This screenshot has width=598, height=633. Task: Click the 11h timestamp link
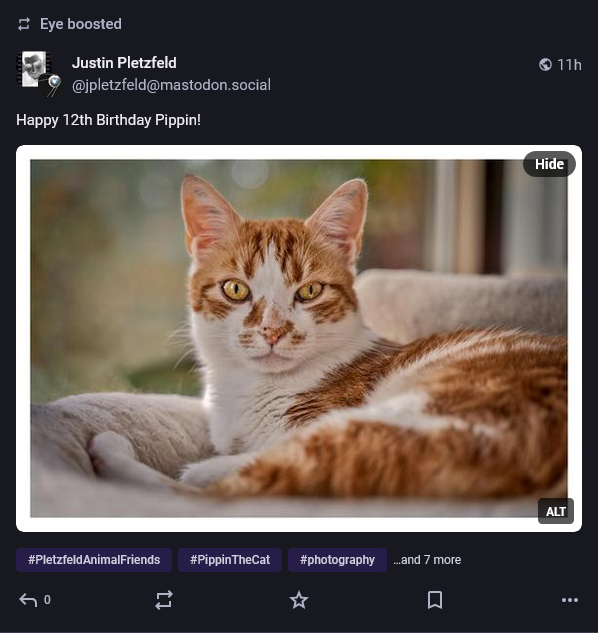pyautogui.click(x=569, y=65)
